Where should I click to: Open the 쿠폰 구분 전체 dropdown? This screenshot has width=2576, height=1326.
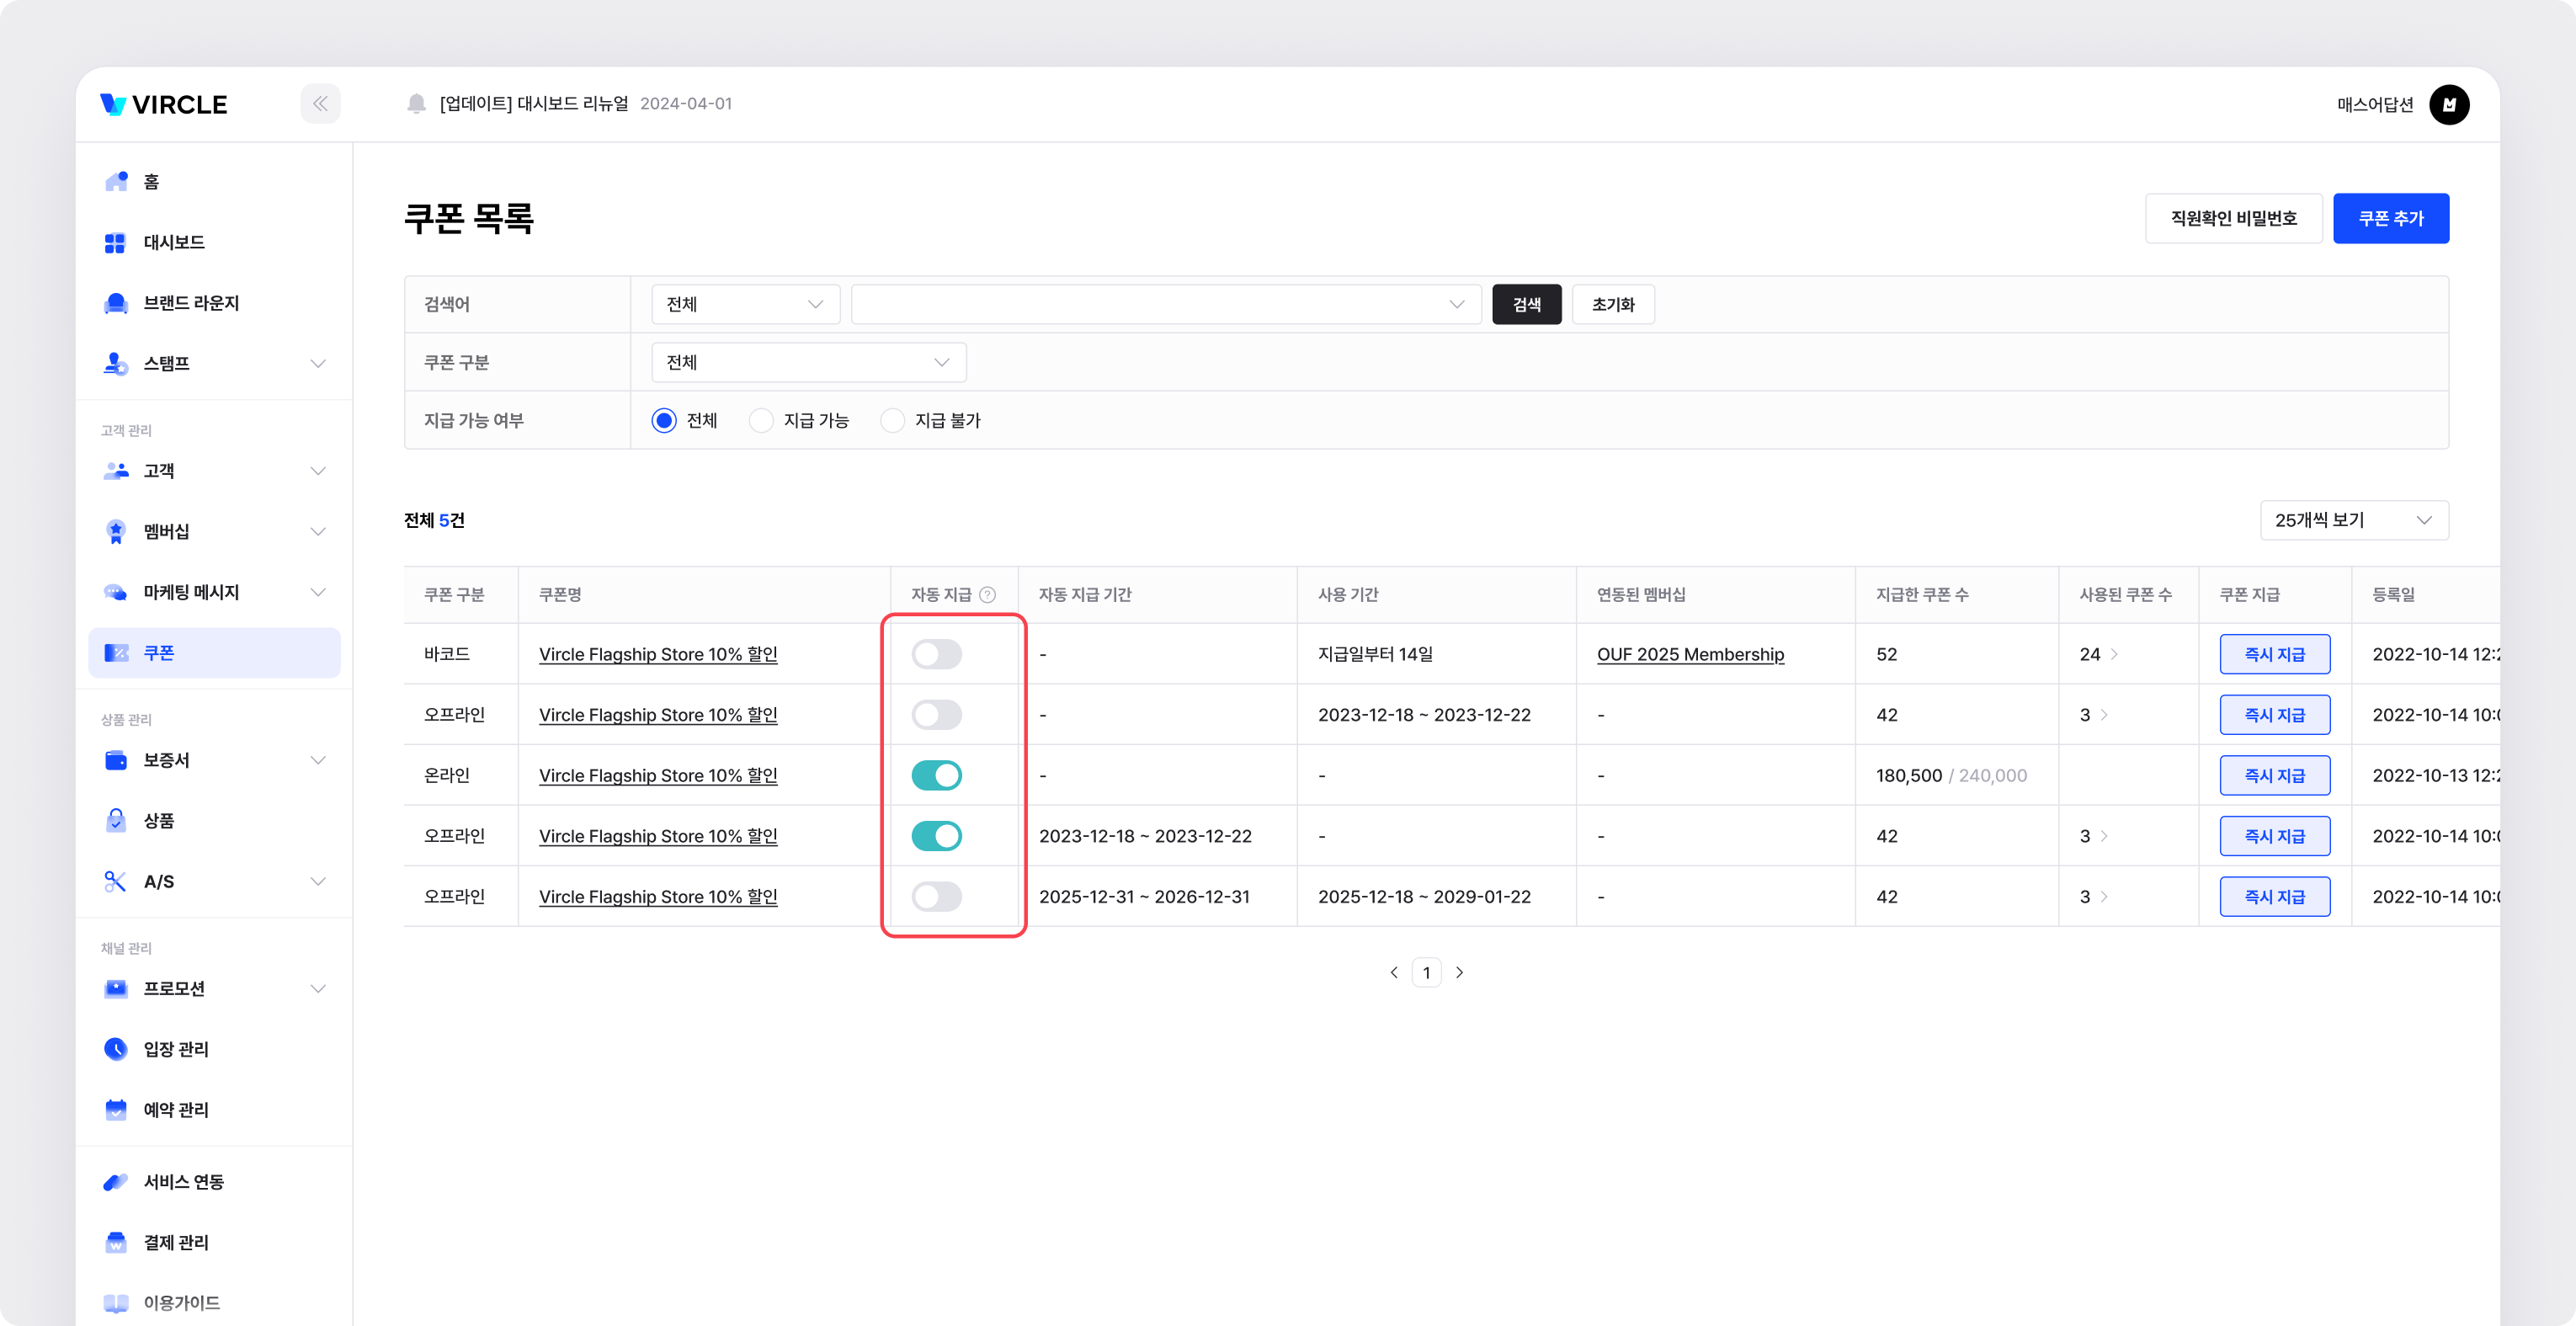[808, 362]
